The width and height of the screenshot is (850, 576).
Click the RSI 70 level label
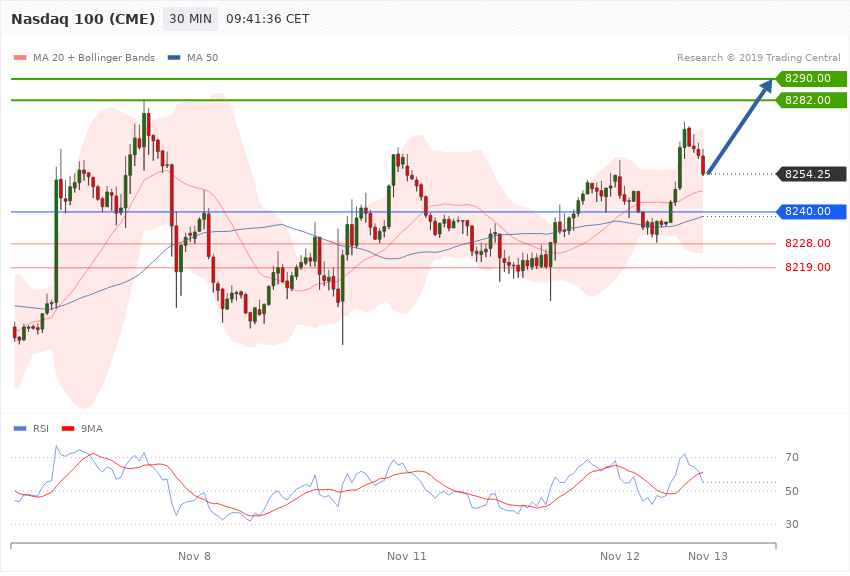791,457
